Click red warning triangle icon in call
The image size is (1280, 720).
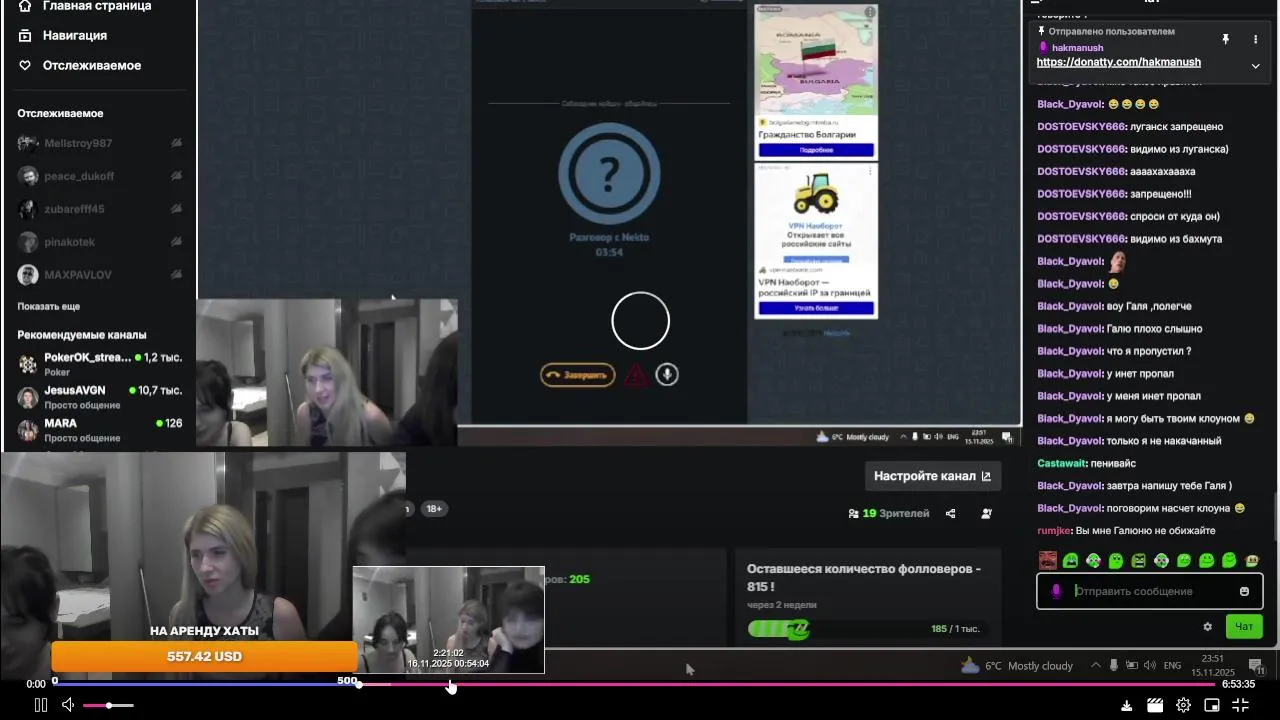[636, 375]
